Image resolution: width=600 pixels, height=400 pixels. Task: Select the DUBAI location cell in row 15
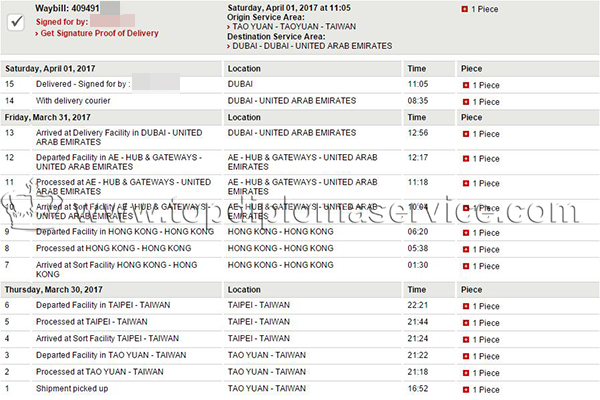coord(240,84)
